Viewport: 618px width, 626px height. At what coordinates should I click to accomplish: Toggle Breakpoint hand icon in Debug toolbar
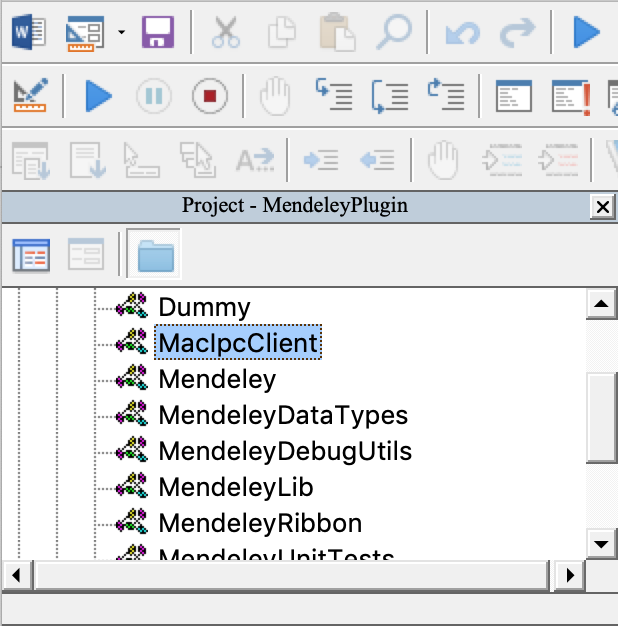(x=275, y=97)
